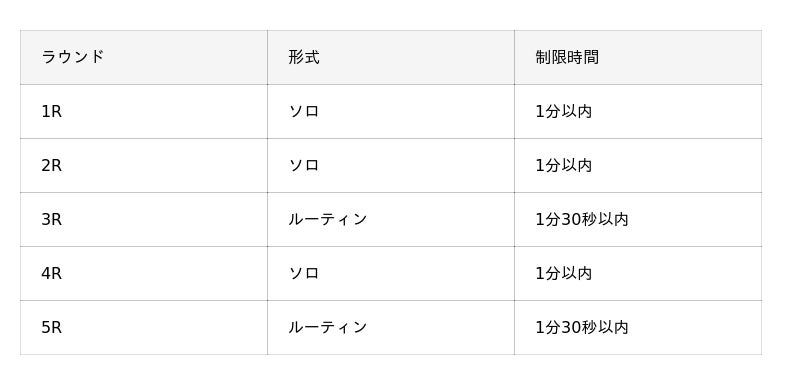The height and width of the screenshot is (385, 800).
Task: Select the 5R round cell
Action: pyautogui.click(x=144, y=328)
